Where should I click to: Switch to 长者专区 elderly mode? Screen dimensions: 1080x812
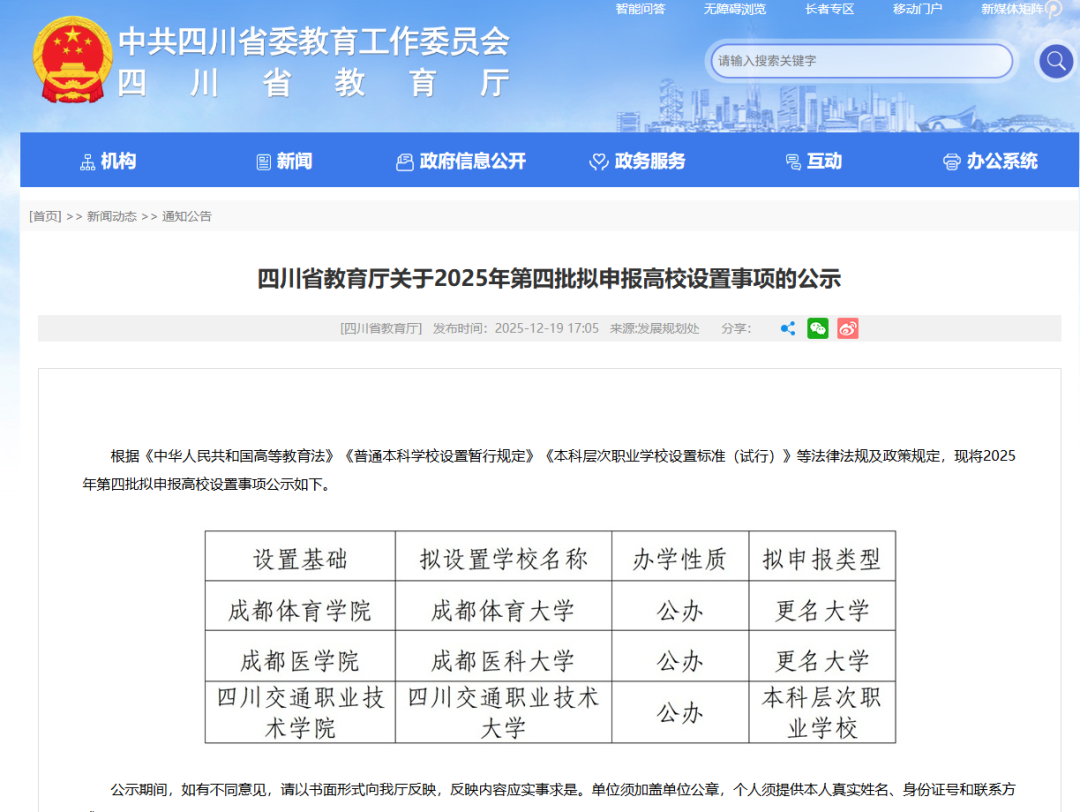[829, 9]
